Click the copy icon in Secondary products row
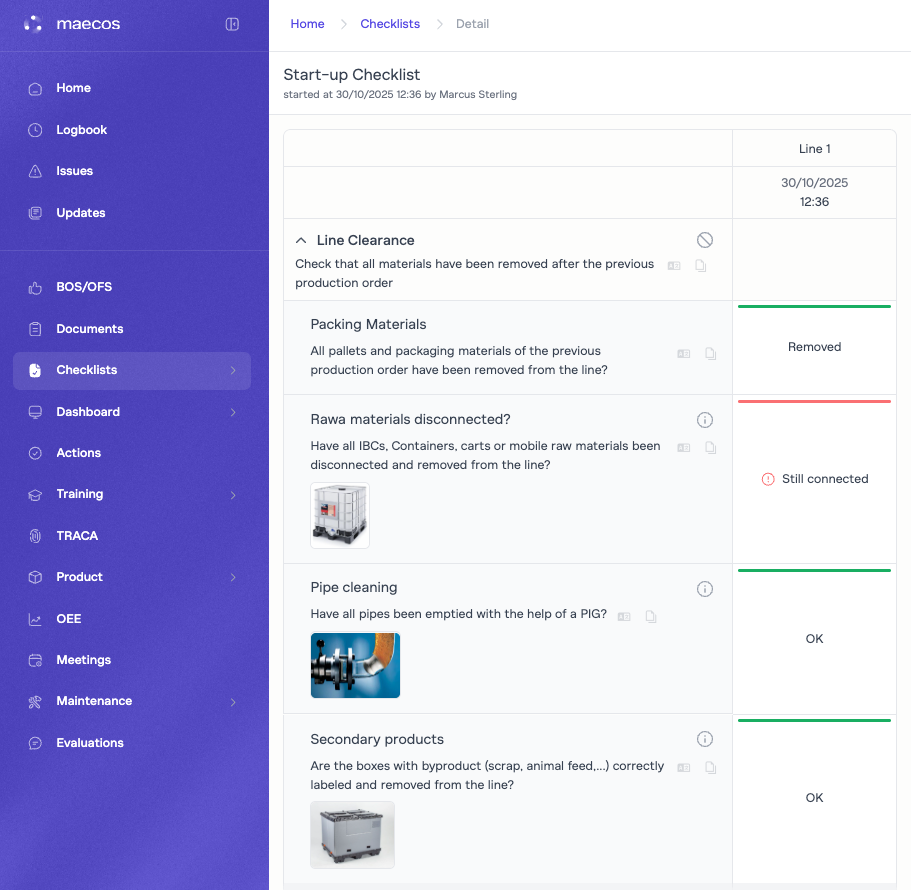The width and height of the screenshot is (911, 890). [x=711, y=768]
